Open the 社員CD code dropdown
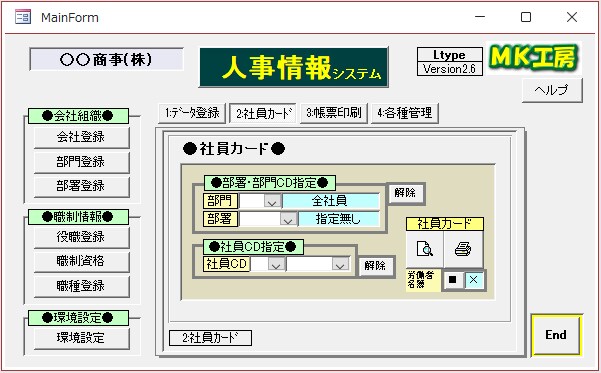This screenshot has height=373, width=601. 276,264
